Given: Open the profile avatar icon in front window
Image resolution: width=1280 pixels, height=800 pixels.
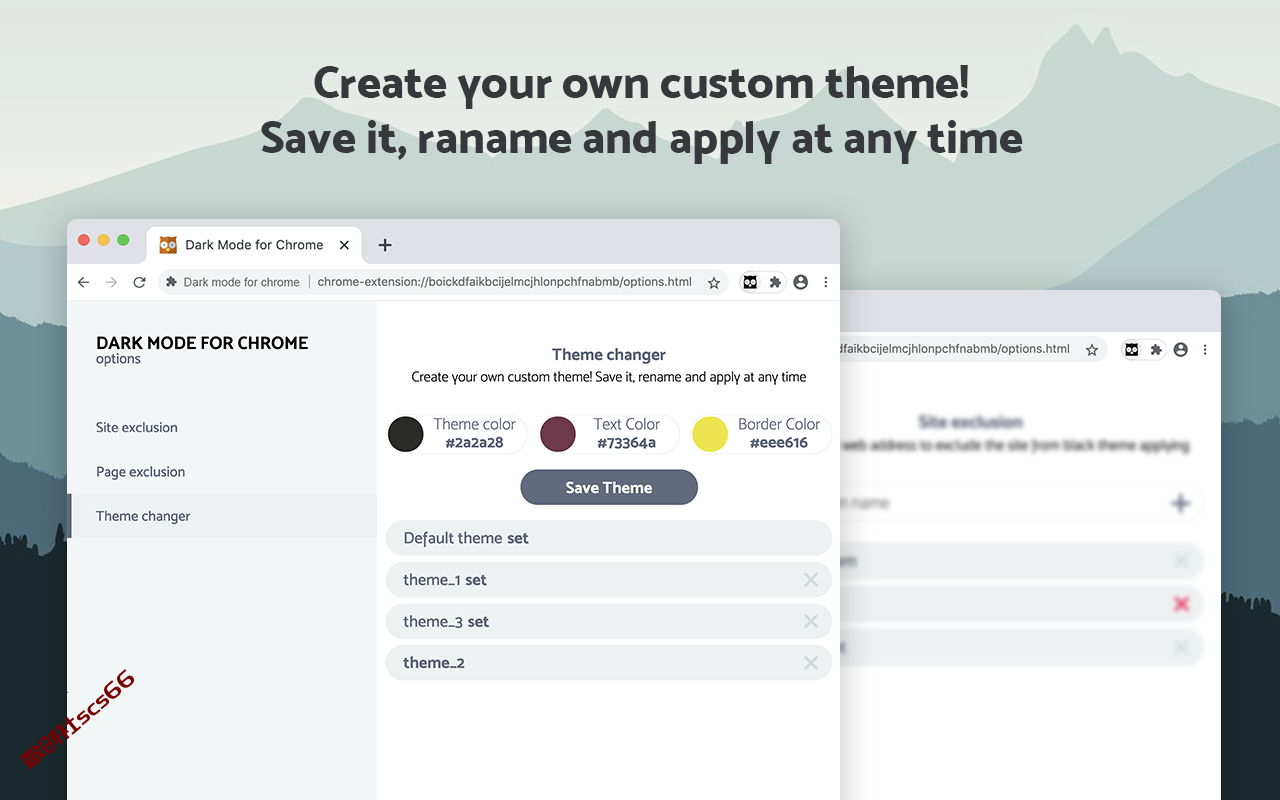Looking at the screenshot, I should point(800,282).
